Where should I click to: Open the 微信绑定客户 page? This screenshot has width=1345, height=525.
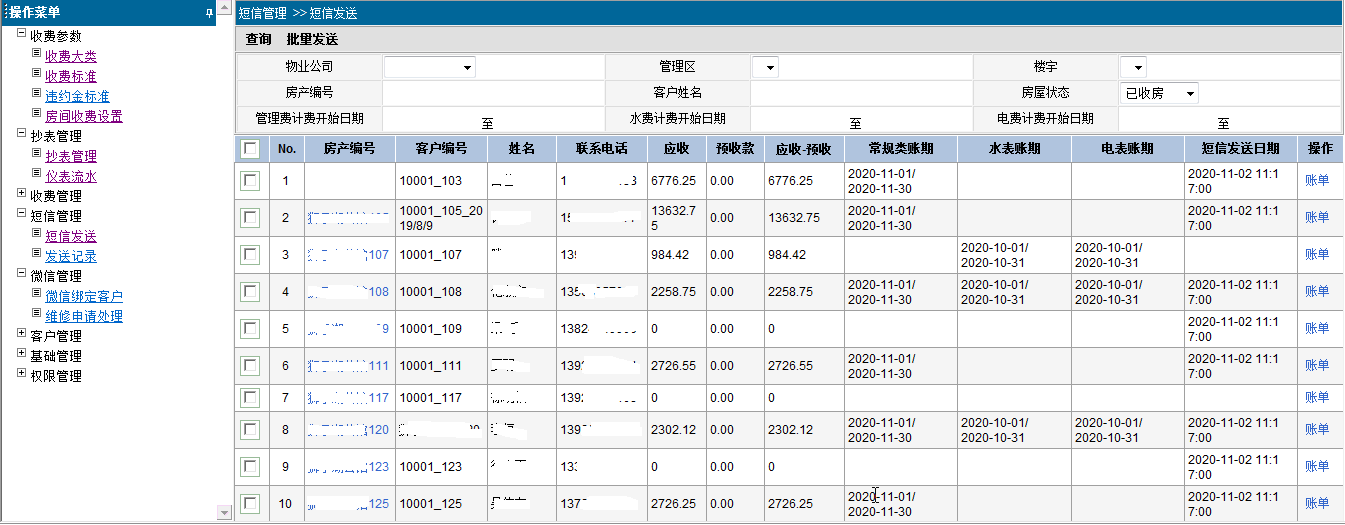pyautogui.click(x=83, y=296)
